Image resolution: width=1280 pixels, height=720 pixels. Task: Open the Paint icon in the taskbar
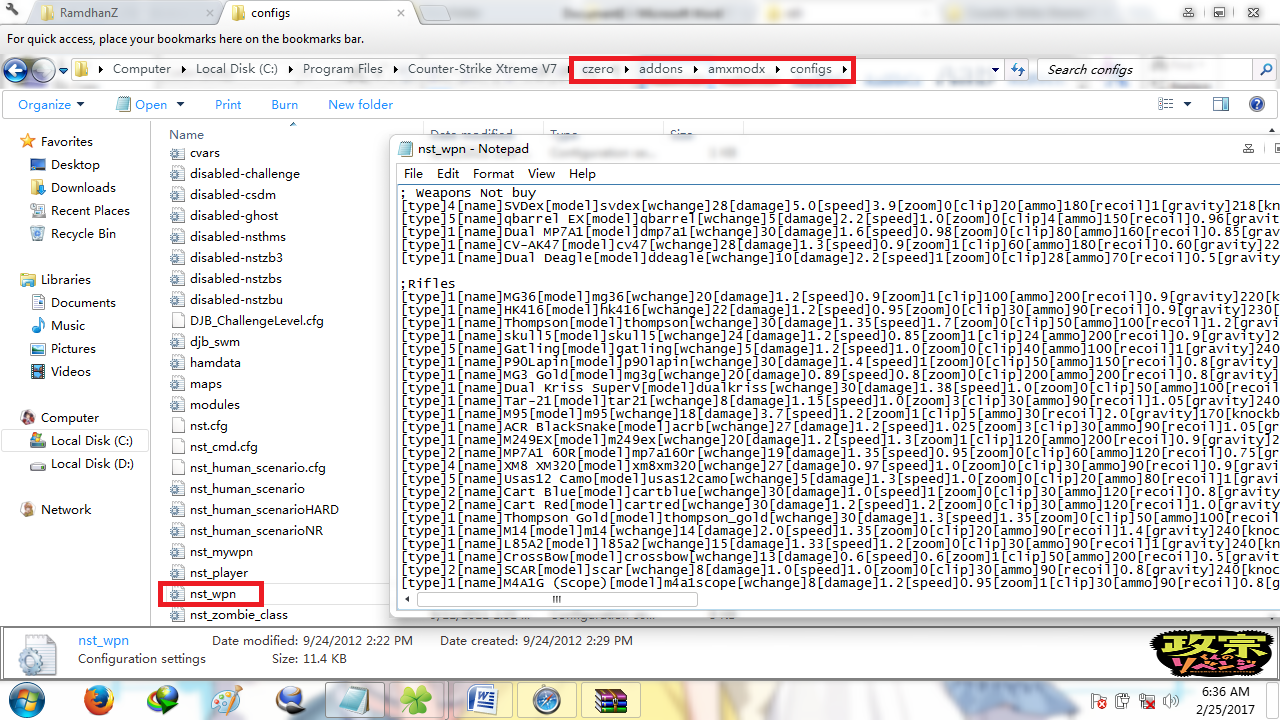pyautogui.click(x=226, y=698)
